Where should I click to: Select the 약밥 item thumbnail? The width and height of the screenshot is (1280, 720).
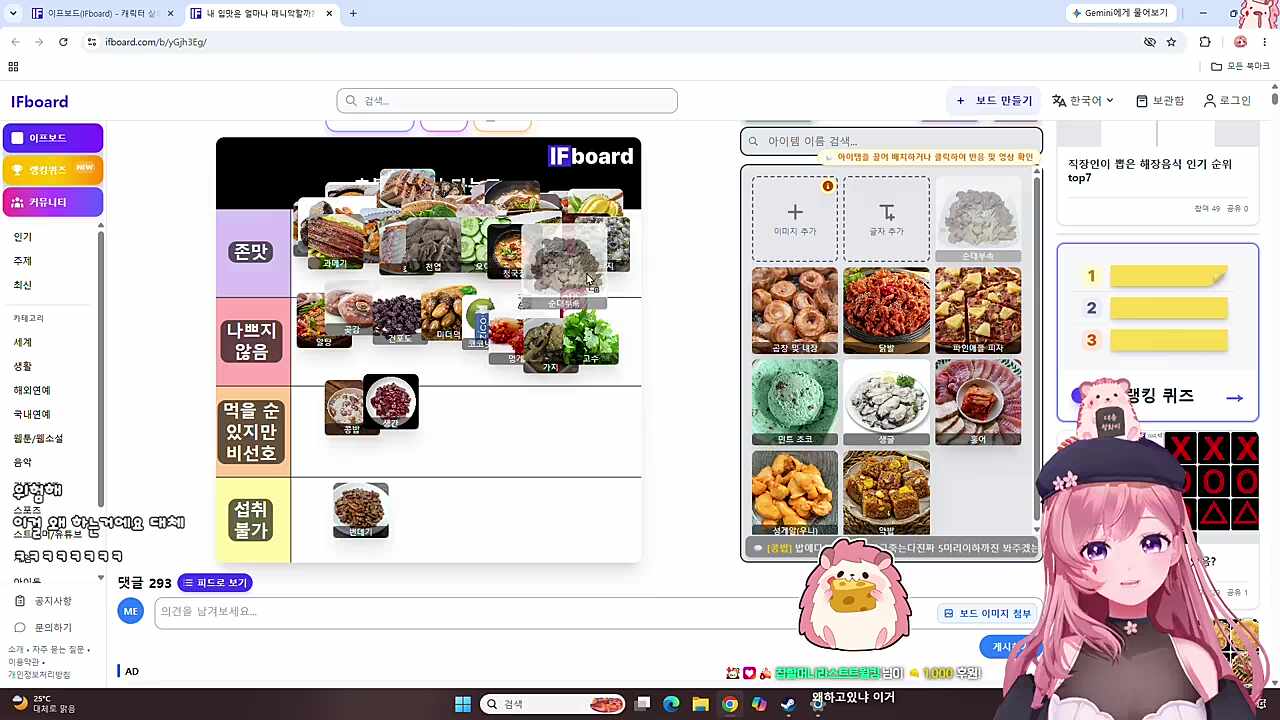pos(886,493)
